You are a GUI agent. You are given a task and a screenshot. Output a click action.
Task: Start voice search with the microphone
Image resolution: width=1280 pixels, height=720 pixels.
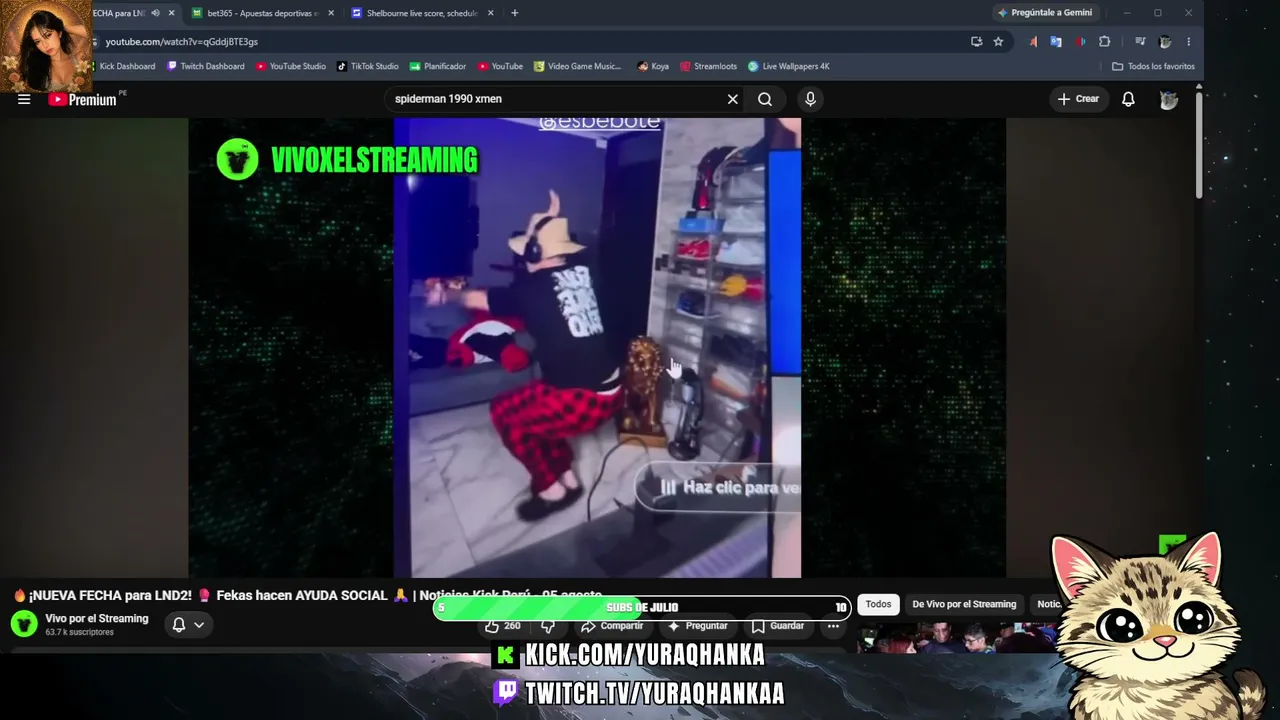[x=810, y=99]
